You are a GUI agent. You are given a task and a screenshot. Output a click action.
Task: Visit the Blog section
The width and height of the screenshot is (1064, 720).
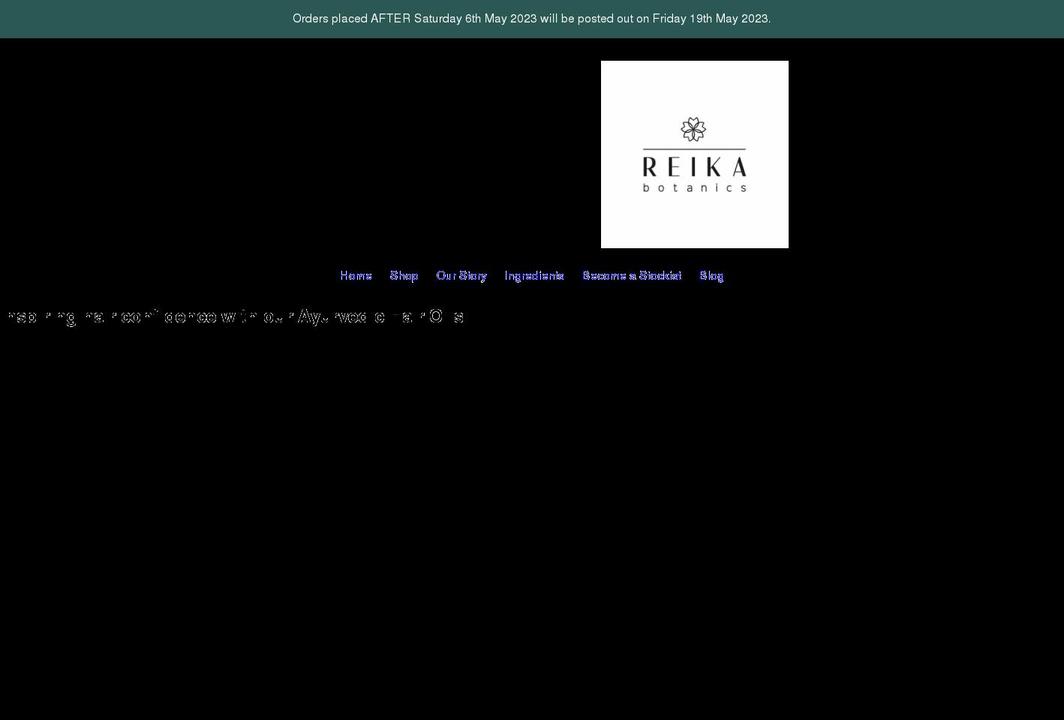pos(712,274)
